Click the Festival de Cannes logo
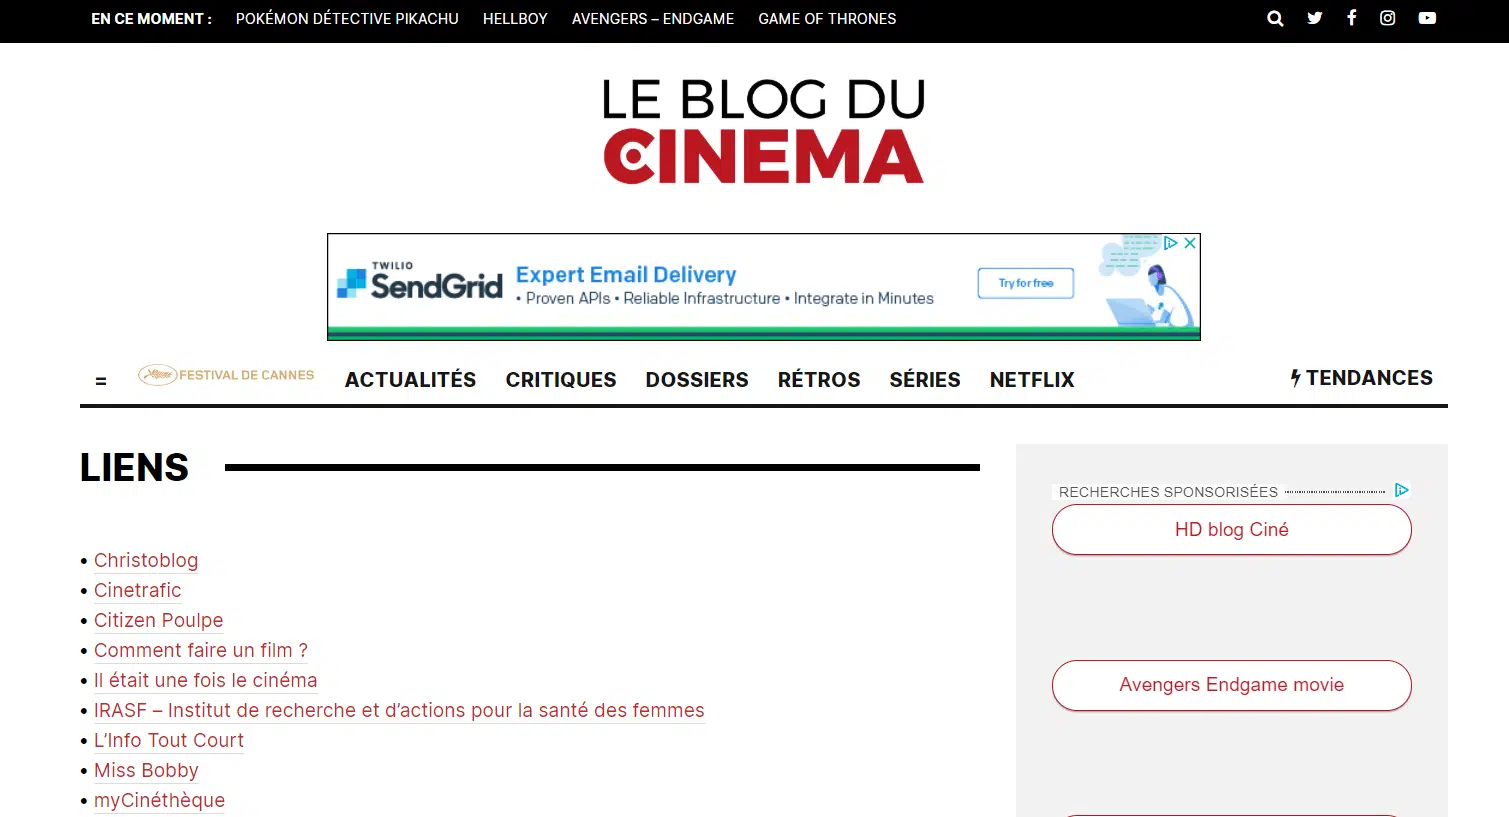 226,375
